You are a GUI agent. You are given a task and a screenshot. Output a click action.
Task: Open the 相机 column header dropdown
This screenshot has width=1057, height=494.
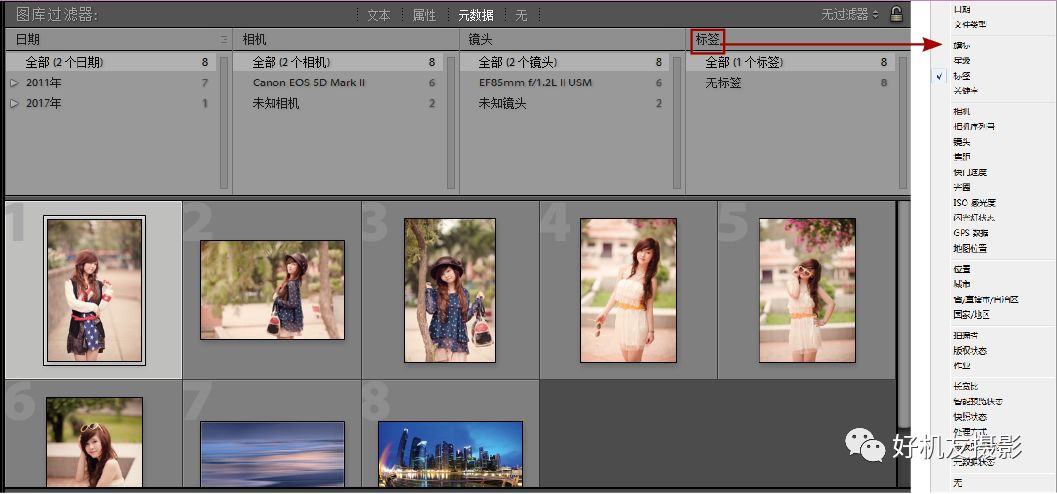[x=254, y=40]
